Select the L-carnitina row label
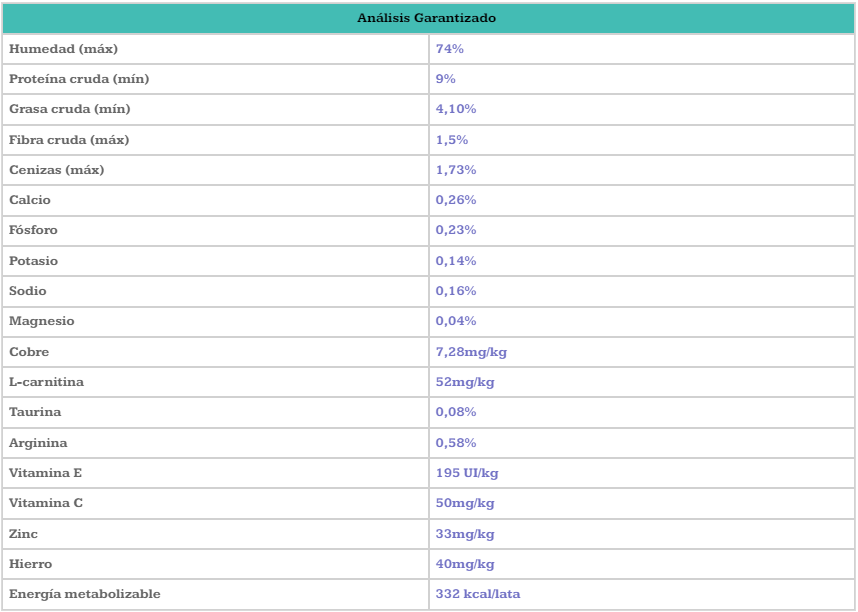The width and height of the screenshot is (858, 612). 47,382
